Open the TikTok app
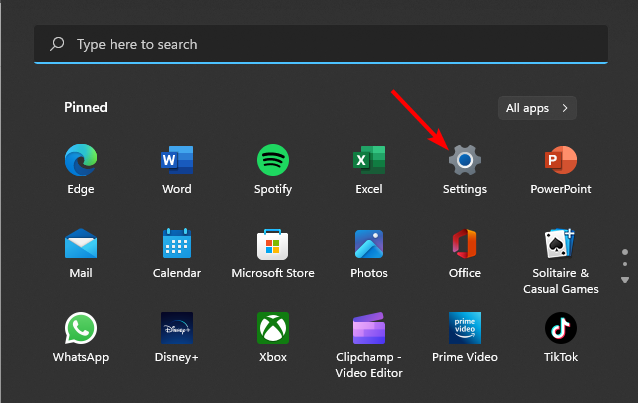Image resolution: width=638 pixels, height=403 pixels. tap(561, 337)
